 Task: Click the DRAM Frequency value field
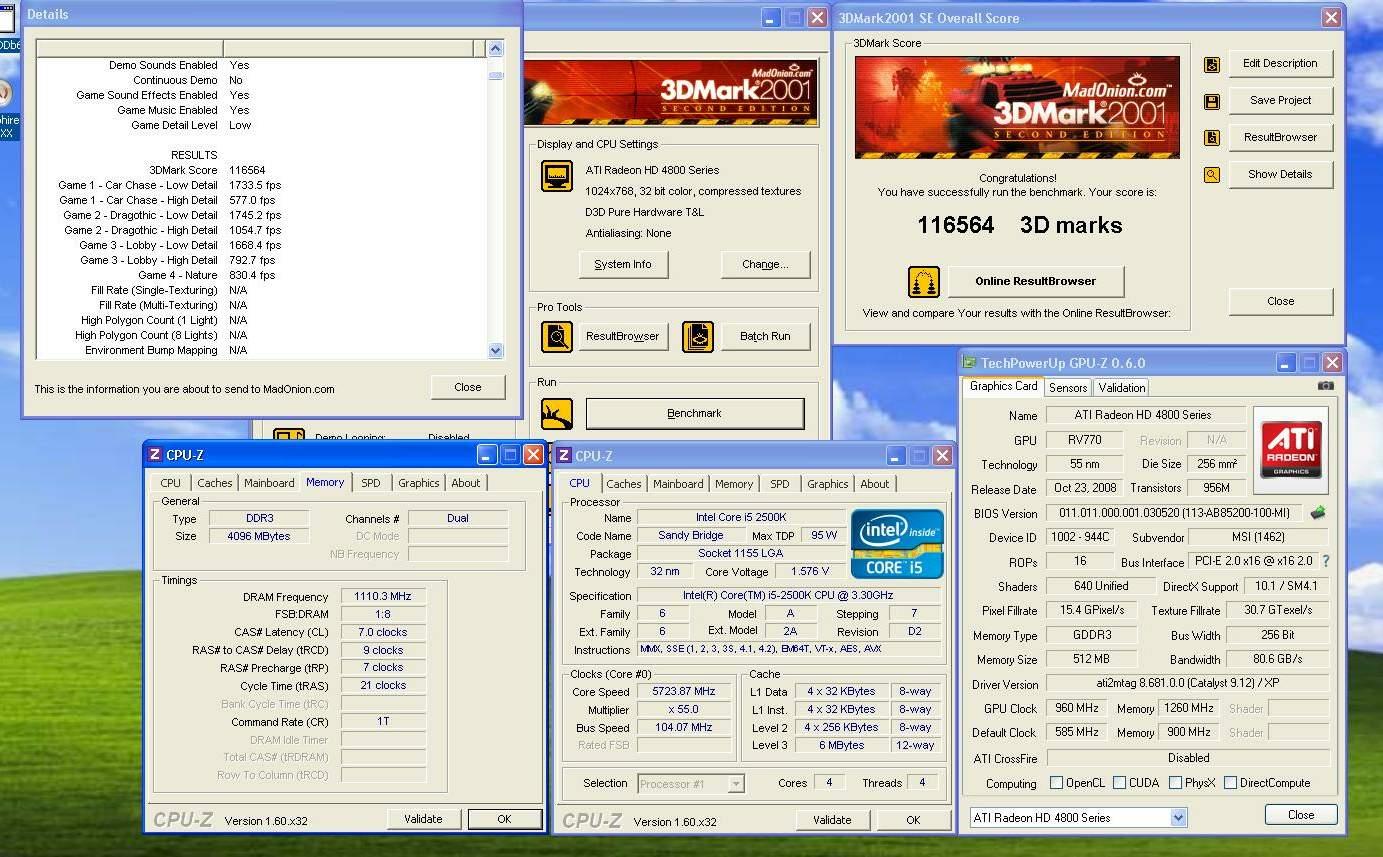[x=383, y=597]
